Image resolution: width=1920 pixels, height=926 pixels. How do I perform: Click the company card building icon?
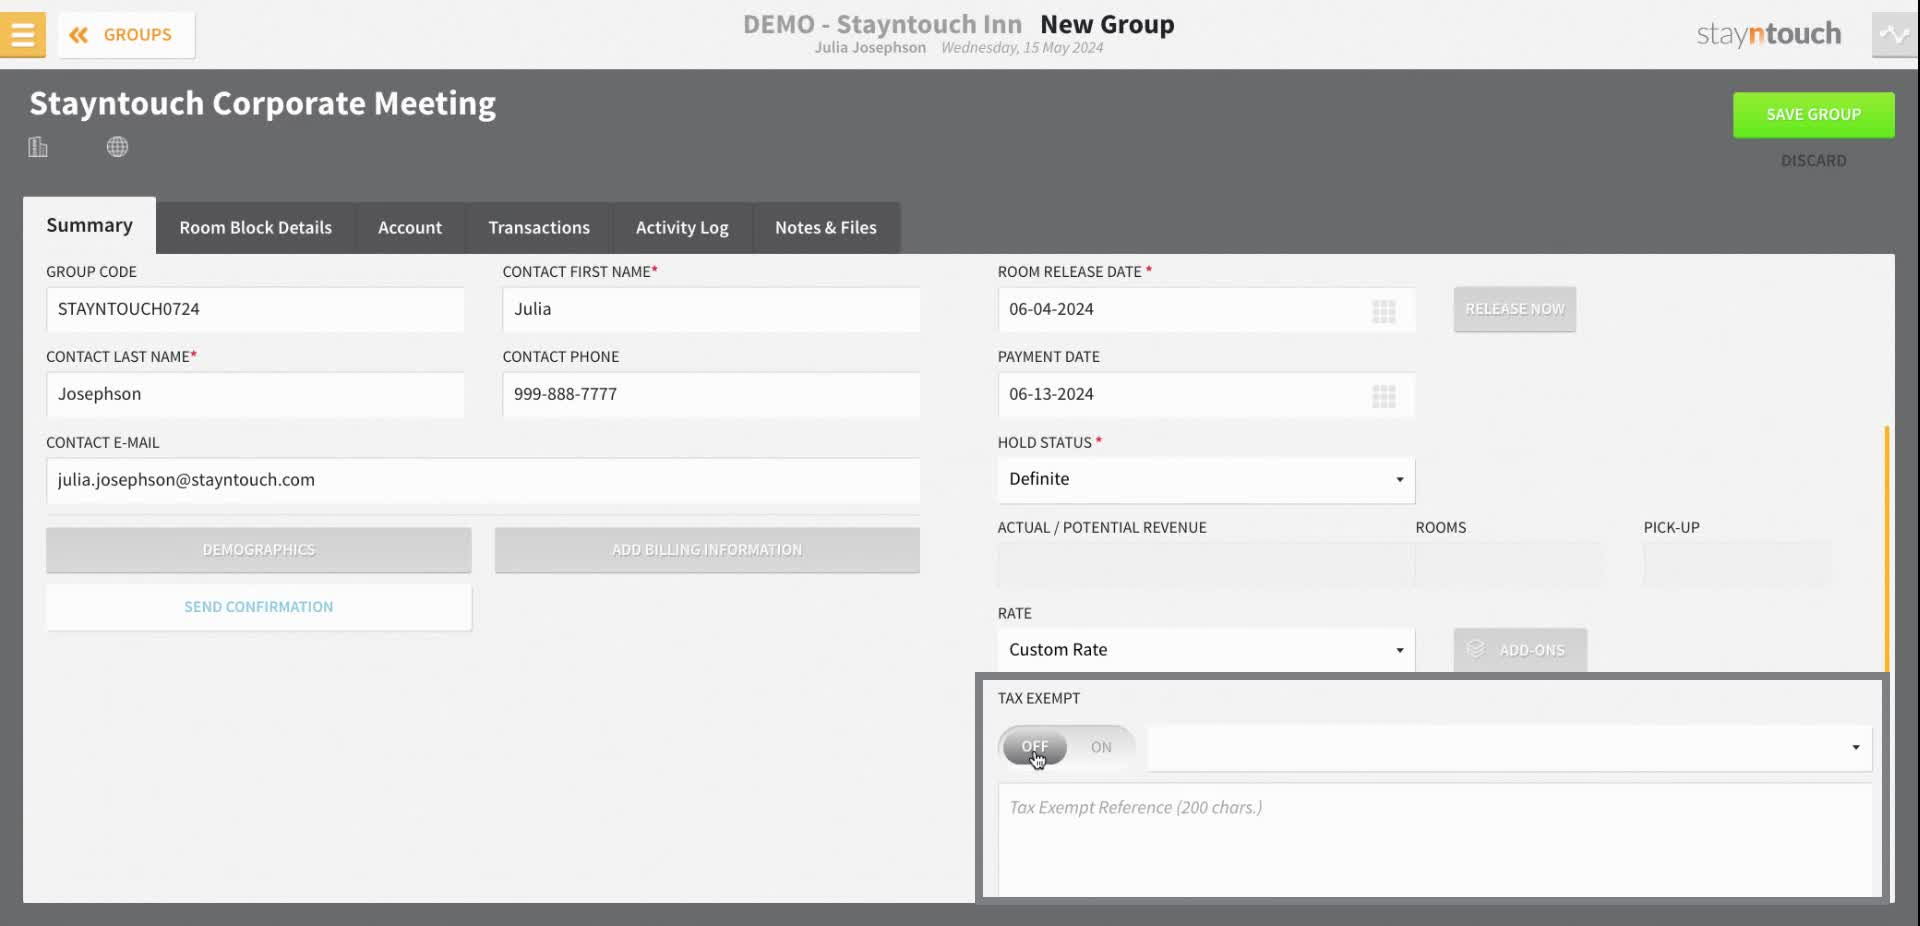pyautogui.click(x=38, y=147)
